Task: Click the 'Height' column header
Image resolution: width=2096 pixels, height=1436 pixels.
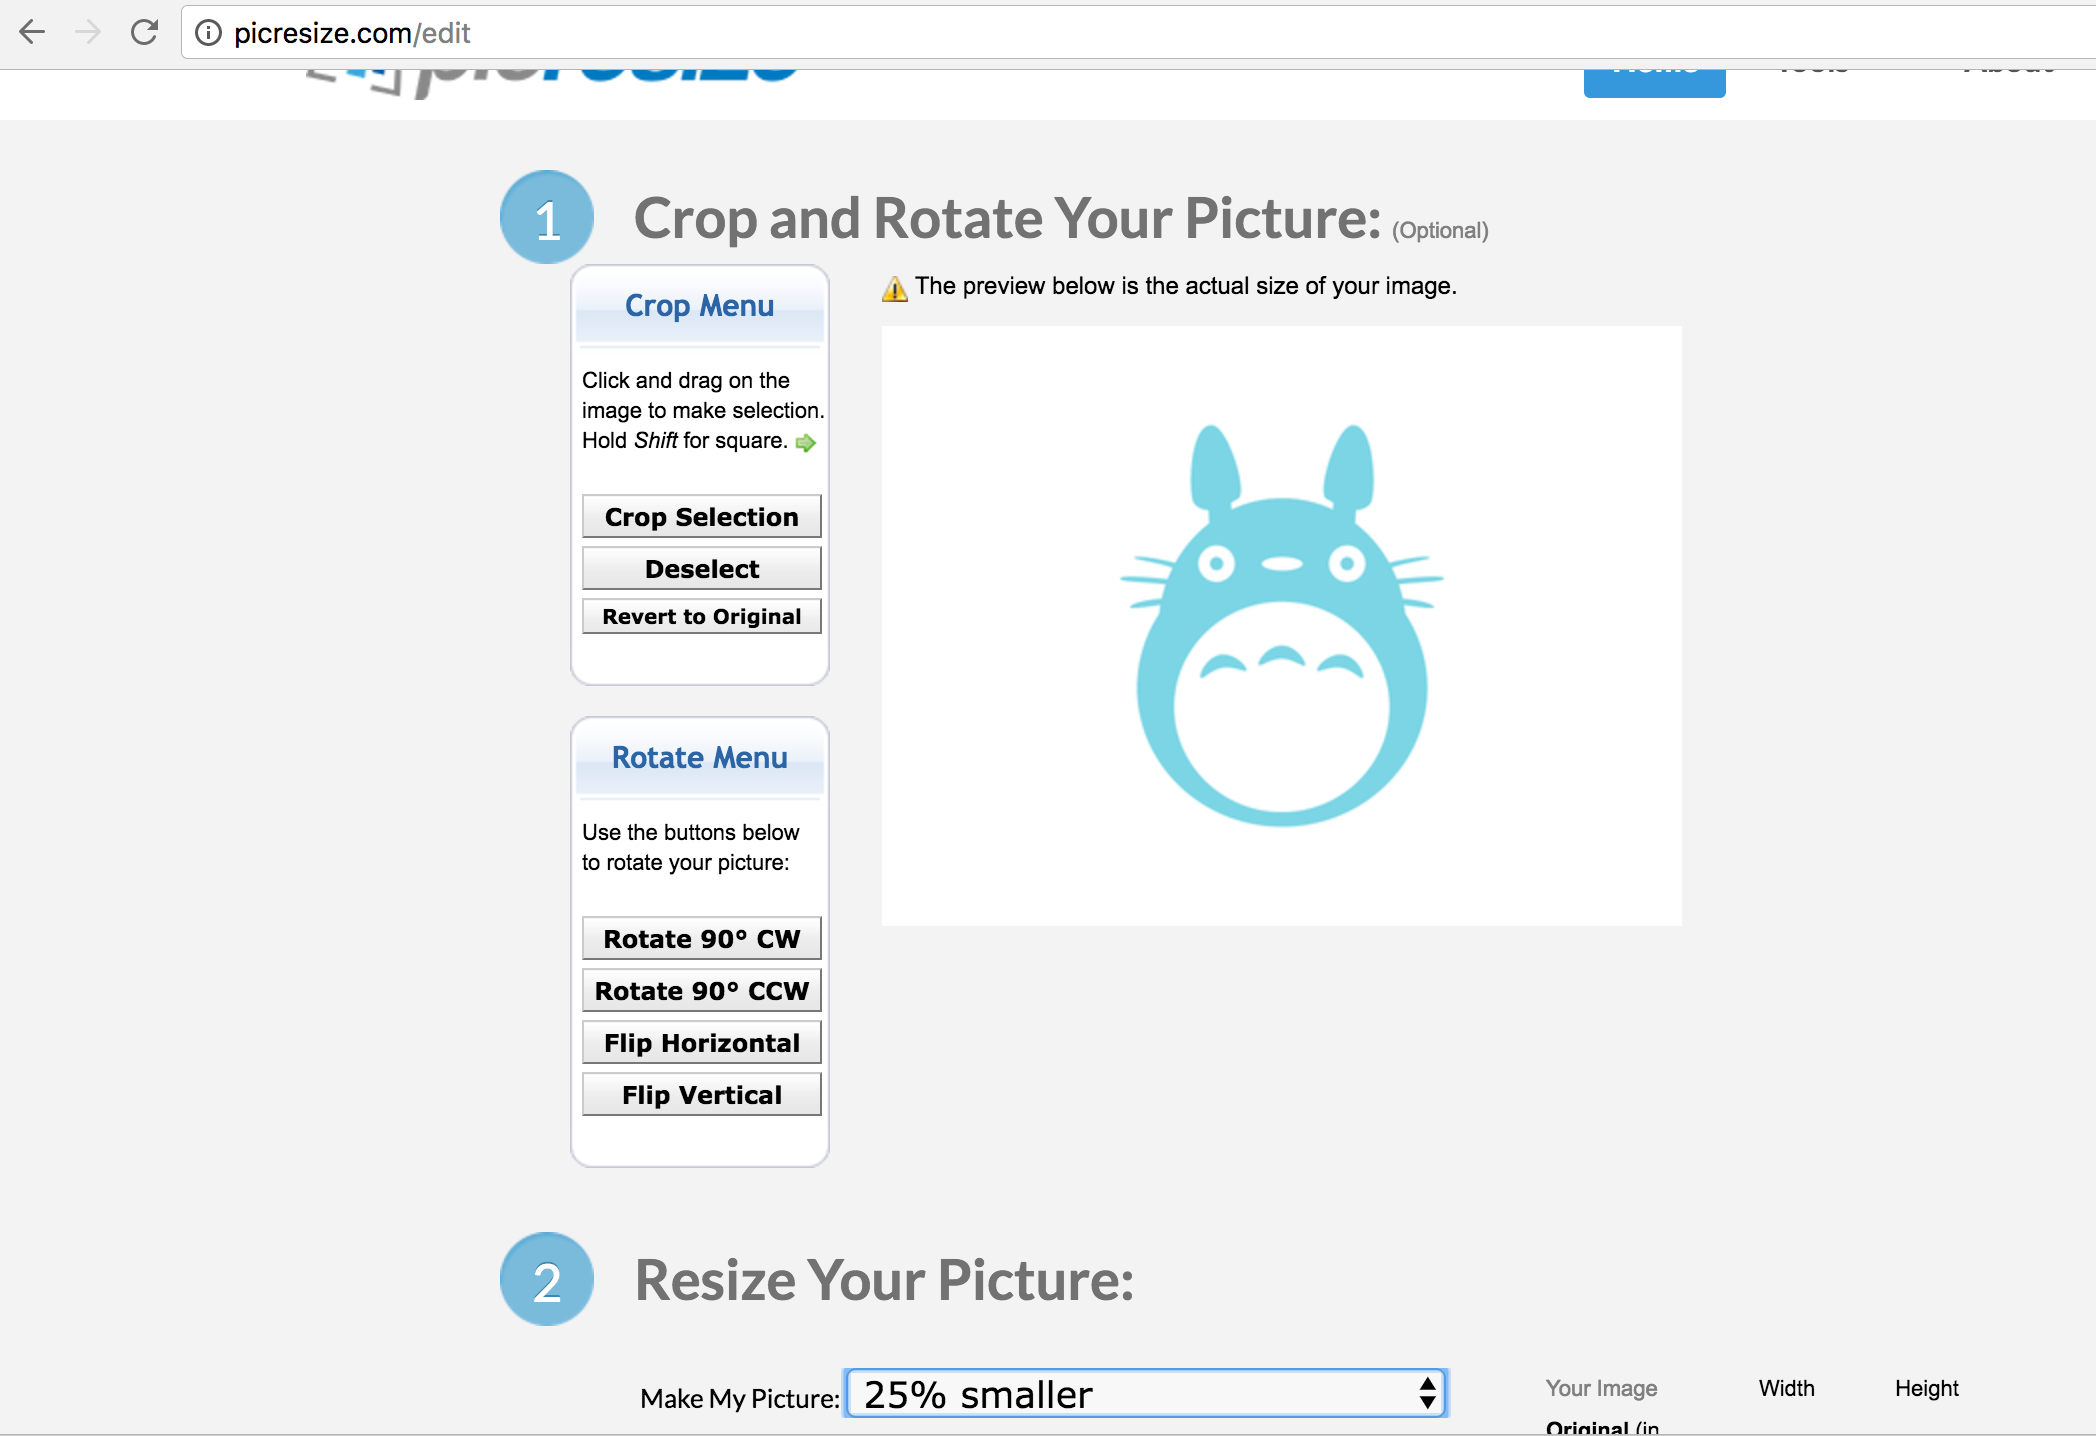Action: click(1927, 1388)
